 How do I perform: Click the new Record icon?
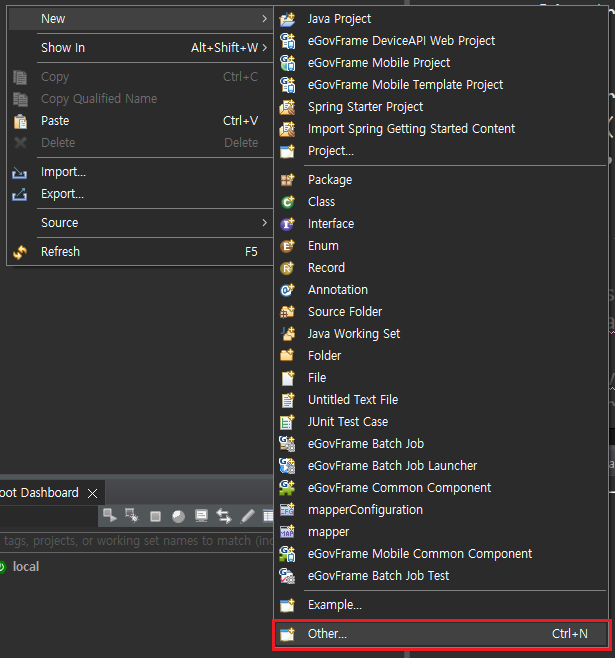click(x=287, y=268)
